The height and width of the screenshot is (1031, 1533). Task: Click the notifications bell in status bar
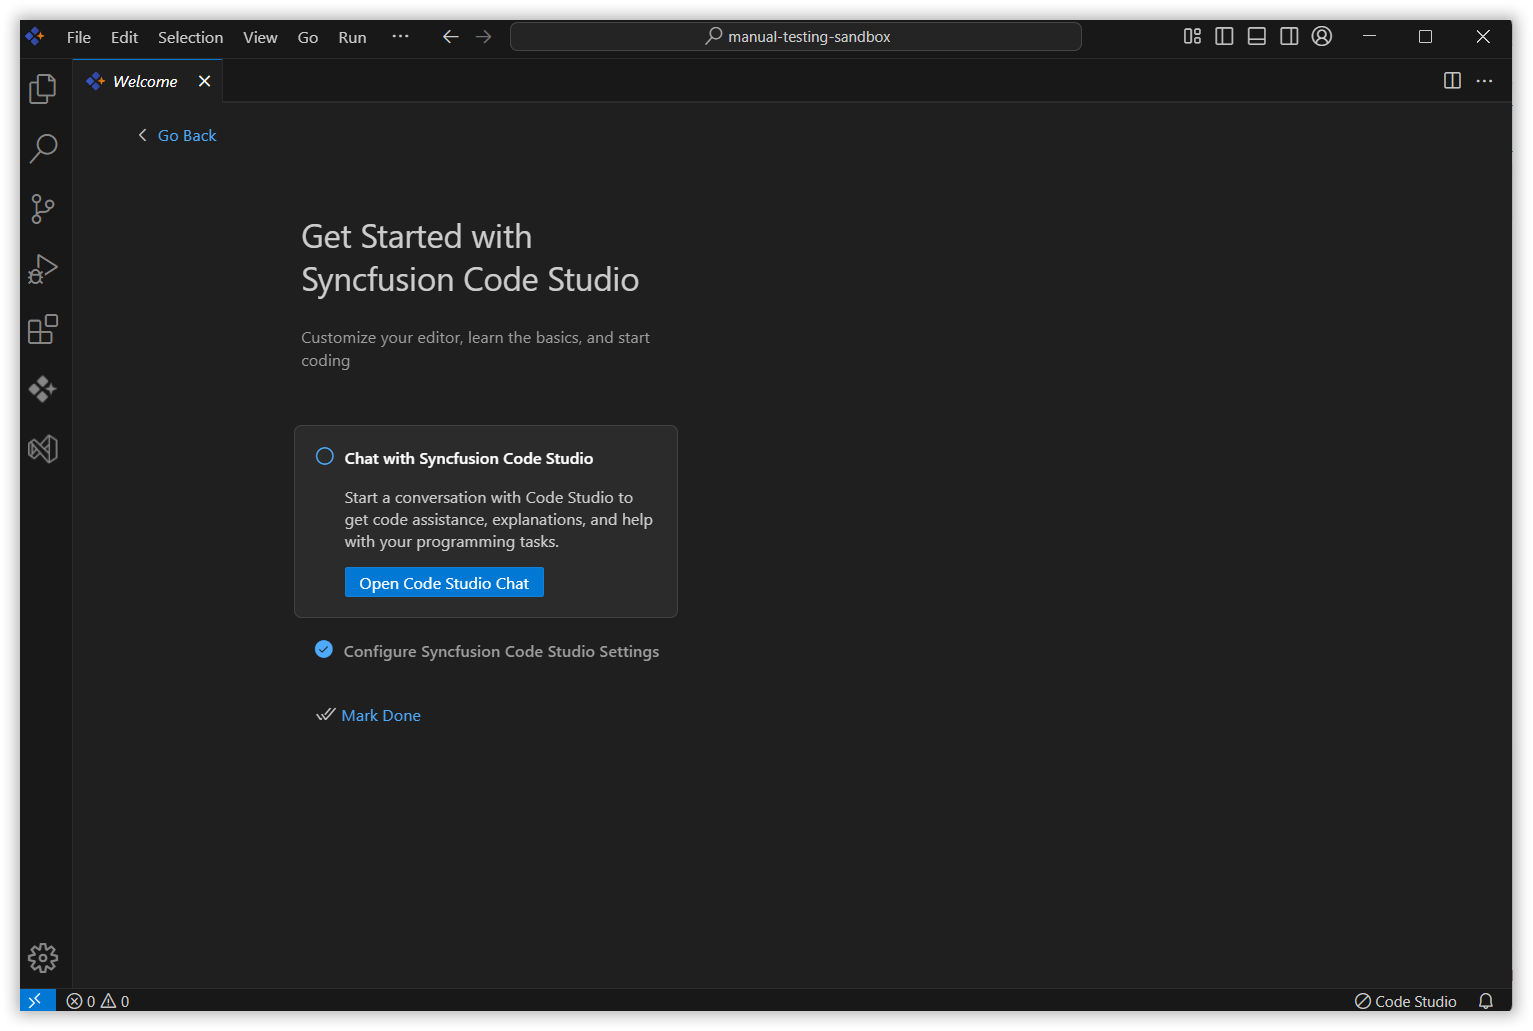pyautogui.click(x=1486, y=1001)
